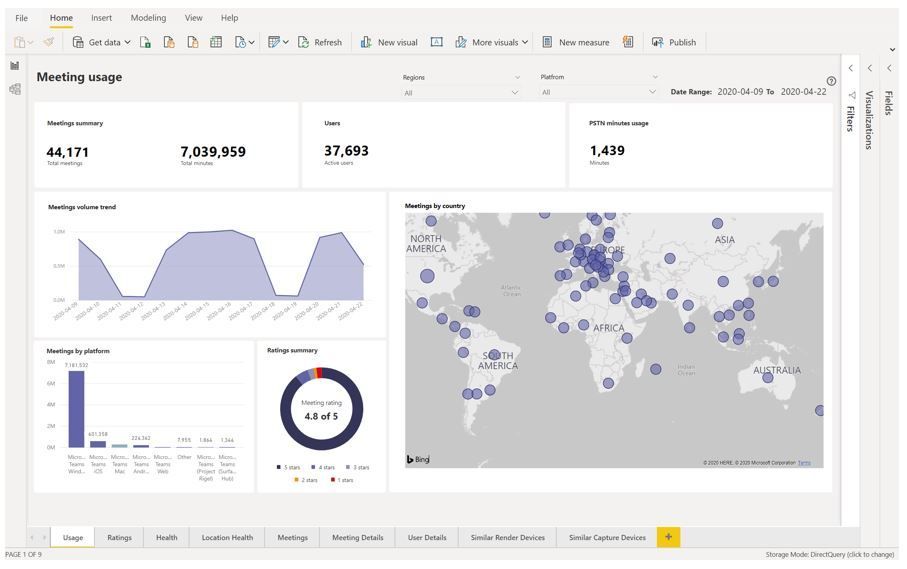Click the Publish button
This screenshot has width=907, height=569.
pyautogui.click(x=674, y=42)
